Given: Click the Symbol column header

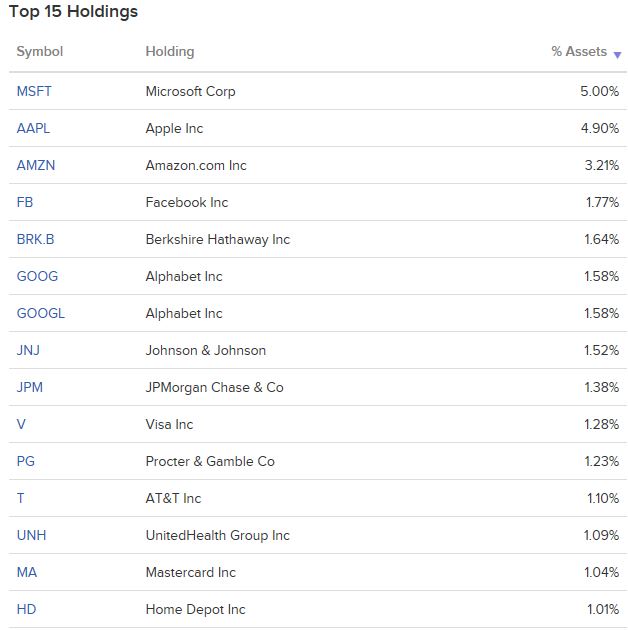Looking at the screenshot, I should 40,51.
